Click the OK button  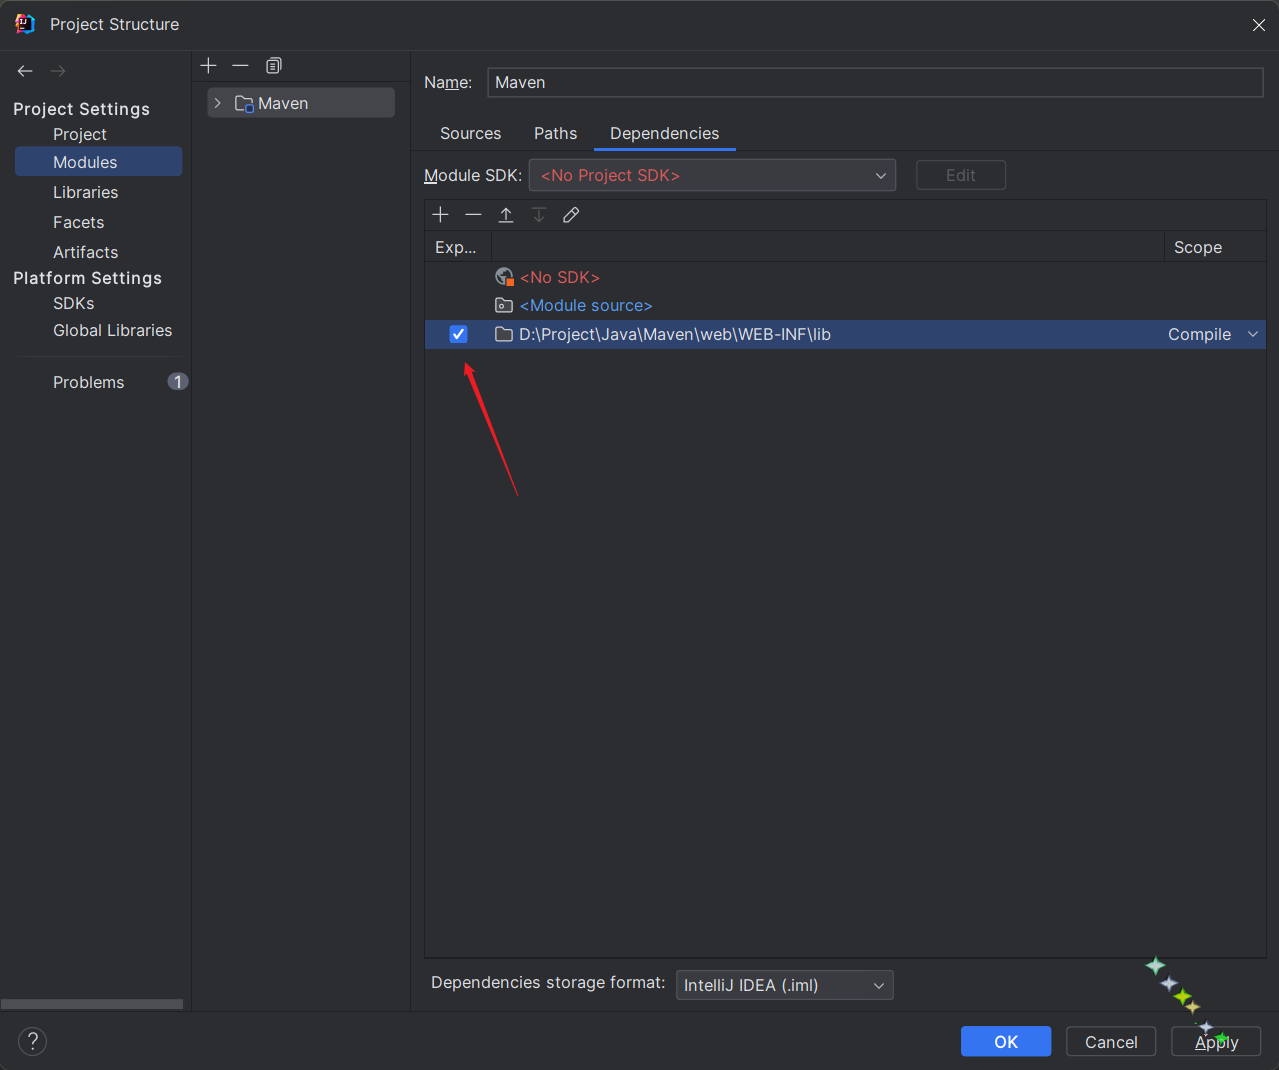pos(1006,1041)
